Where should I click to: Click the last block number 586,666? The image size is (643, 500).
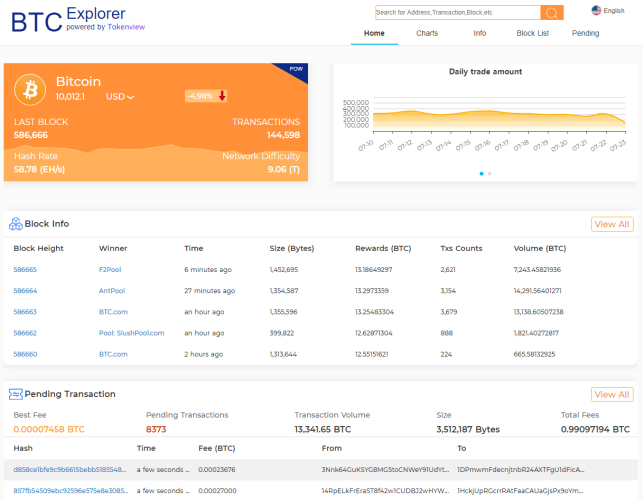click(31, 135)
